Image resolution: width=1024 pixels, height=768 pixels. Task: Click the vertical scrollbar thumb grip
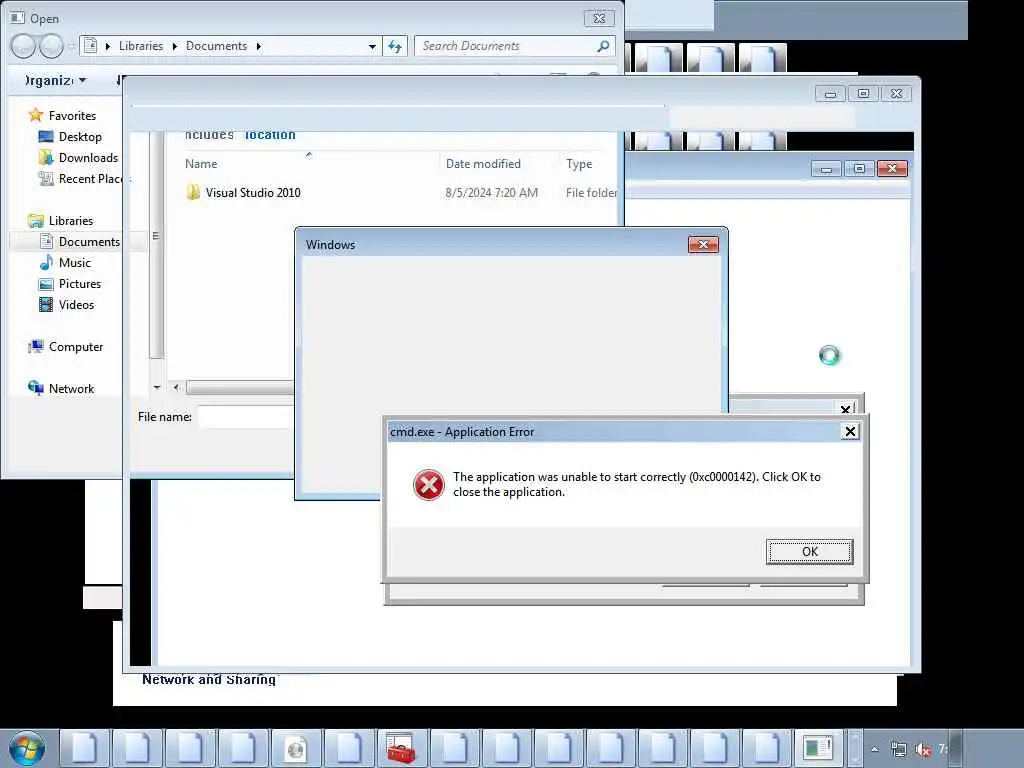tap(155, 236)
